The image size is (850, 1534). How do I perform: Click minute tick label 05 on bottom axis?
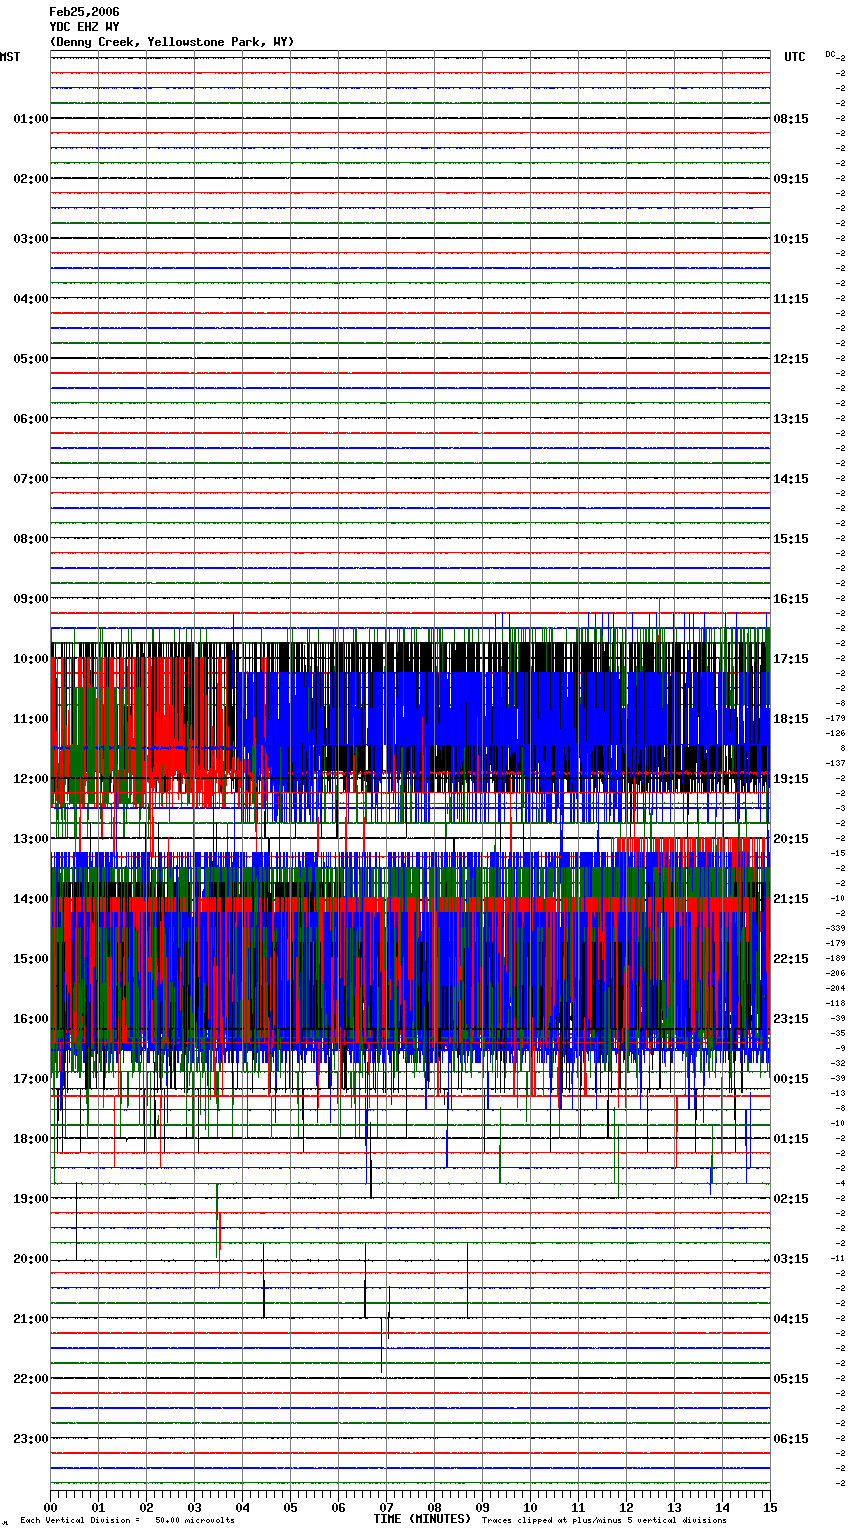(290, 1507)
